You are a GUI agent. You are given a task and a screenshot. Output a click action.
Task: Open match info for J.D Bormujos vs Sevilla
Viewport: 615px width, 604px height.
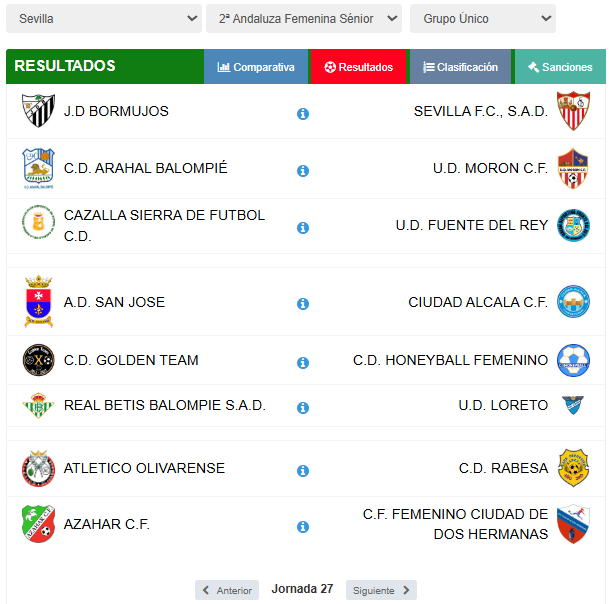pos(303,114)
